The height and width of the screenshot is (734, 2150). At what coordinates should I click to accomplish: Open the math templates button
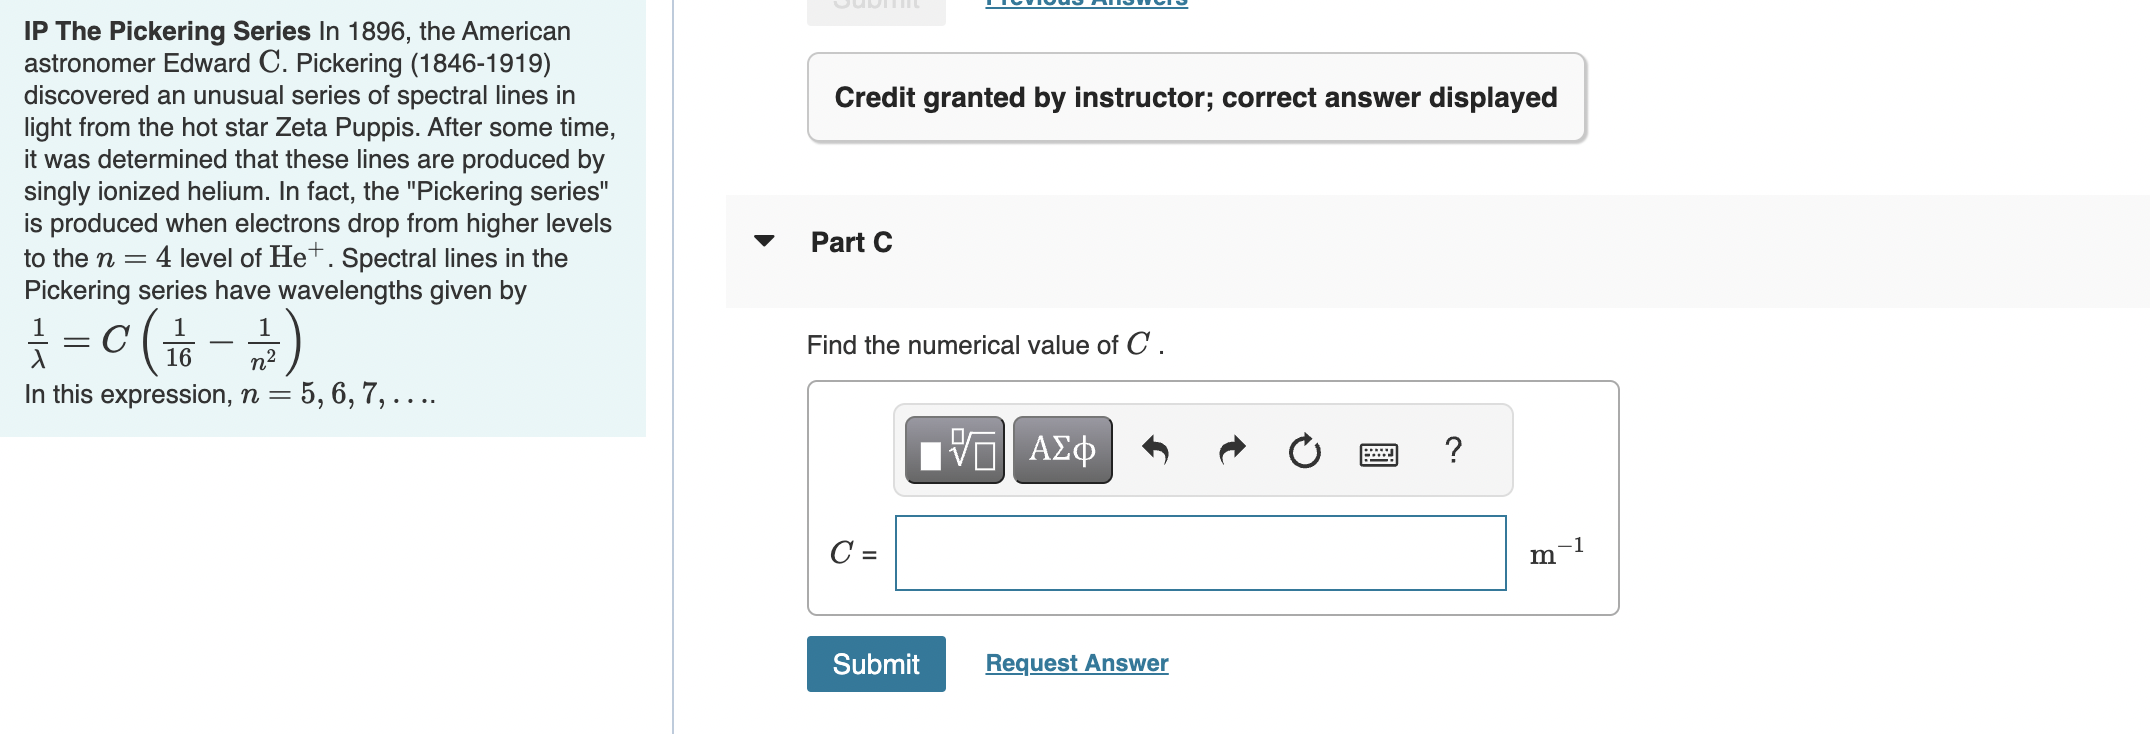pyautogui.click(x=955, y=450)
